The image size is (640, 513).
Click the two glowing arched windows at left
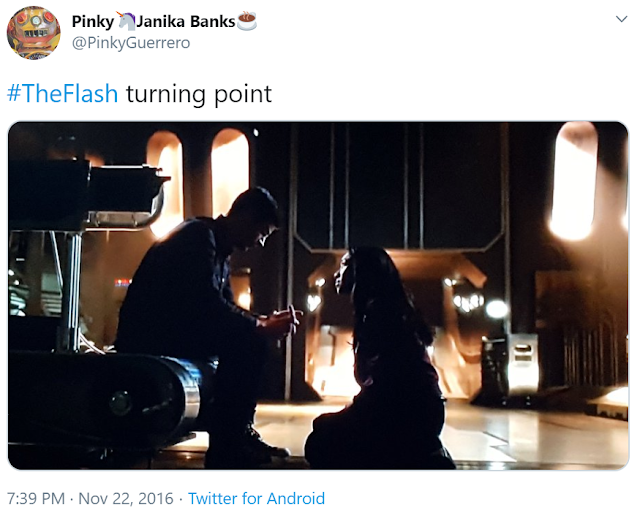pos(198,180)
